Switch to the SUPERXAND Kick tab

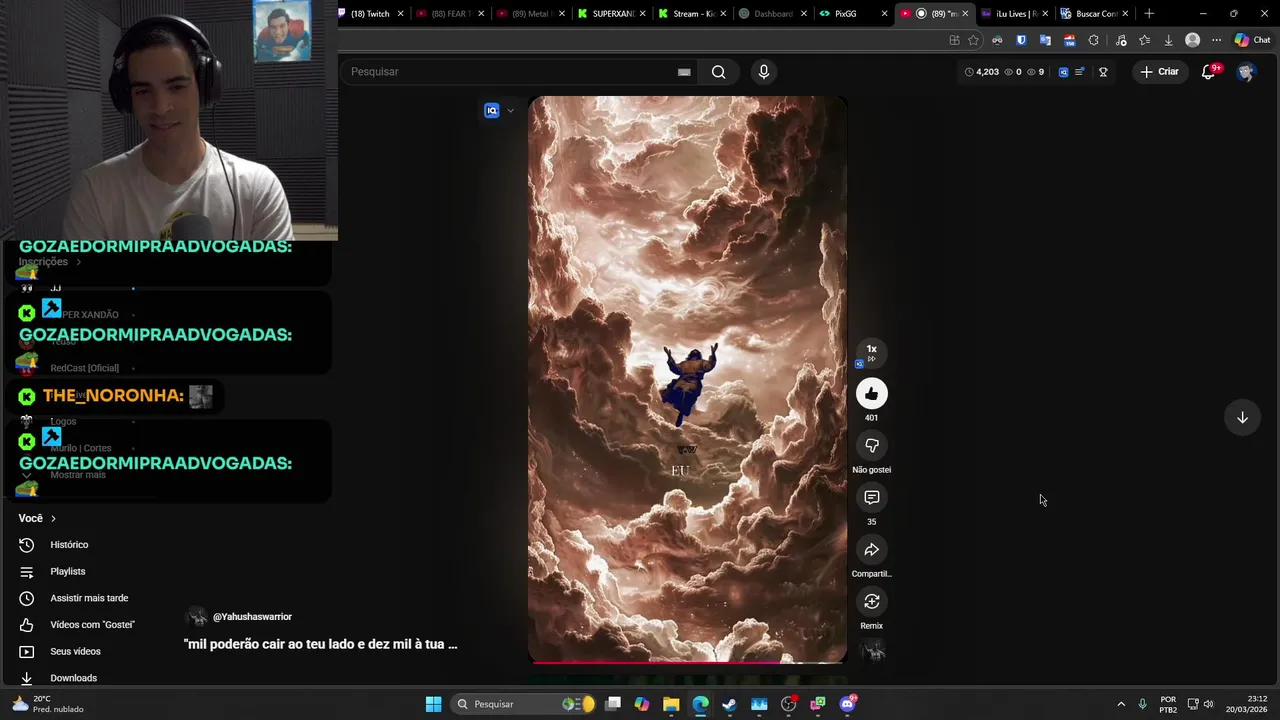(x=606, y=14)
